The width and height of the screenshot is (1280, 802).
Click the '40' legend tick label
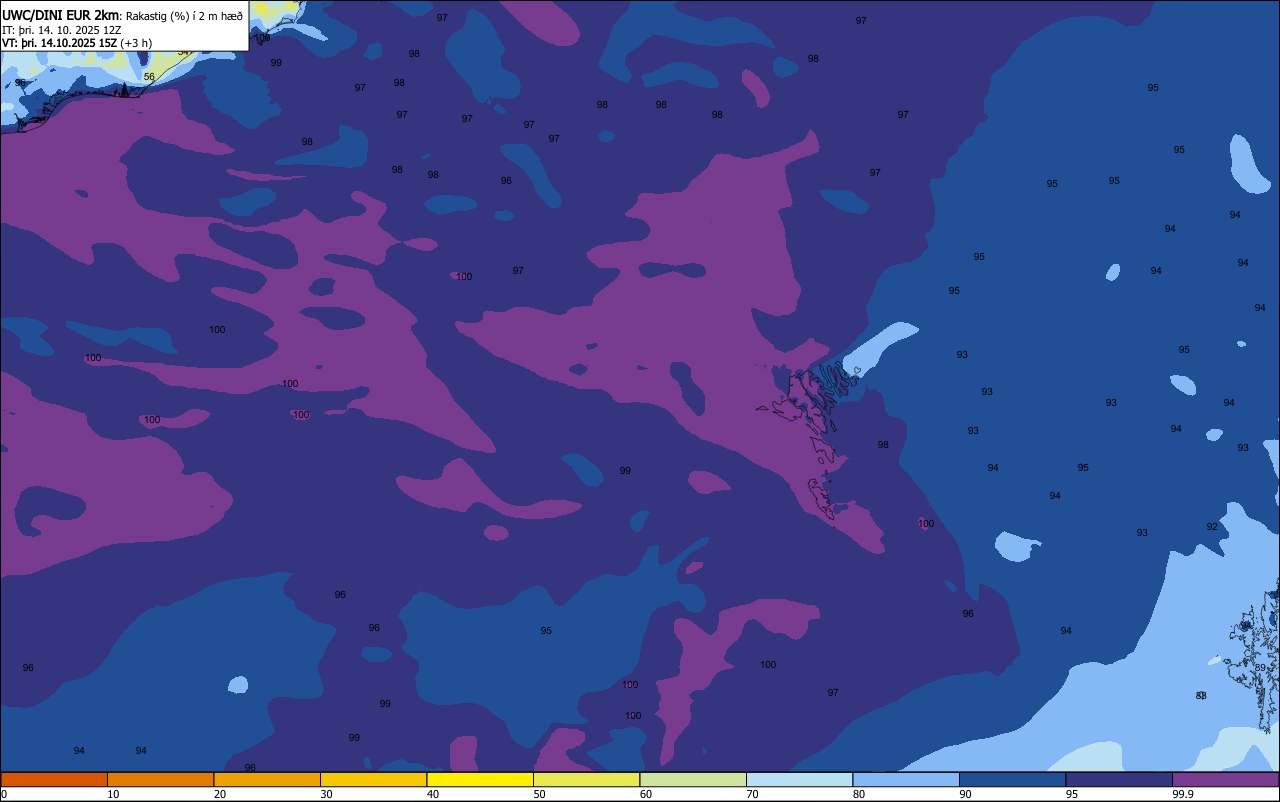tap(433, 794)
